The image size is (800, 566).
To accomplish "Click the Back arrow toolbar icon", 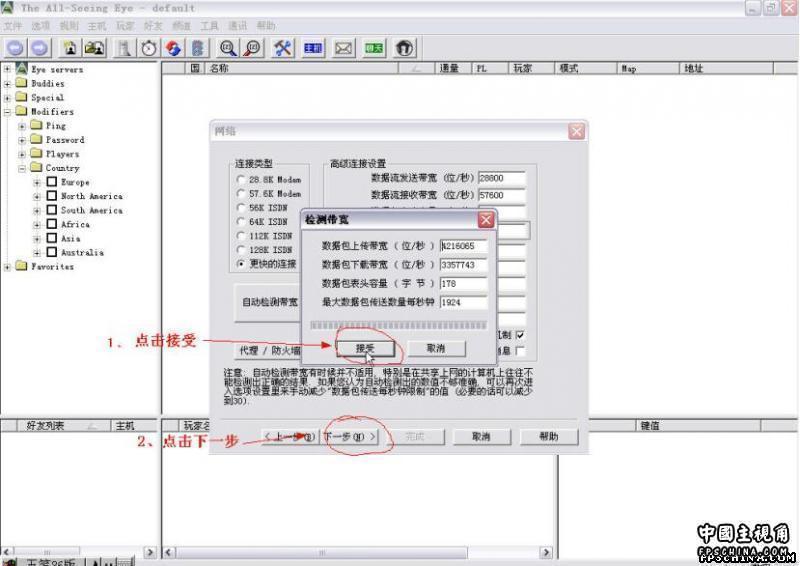I will tap(15, 48).
